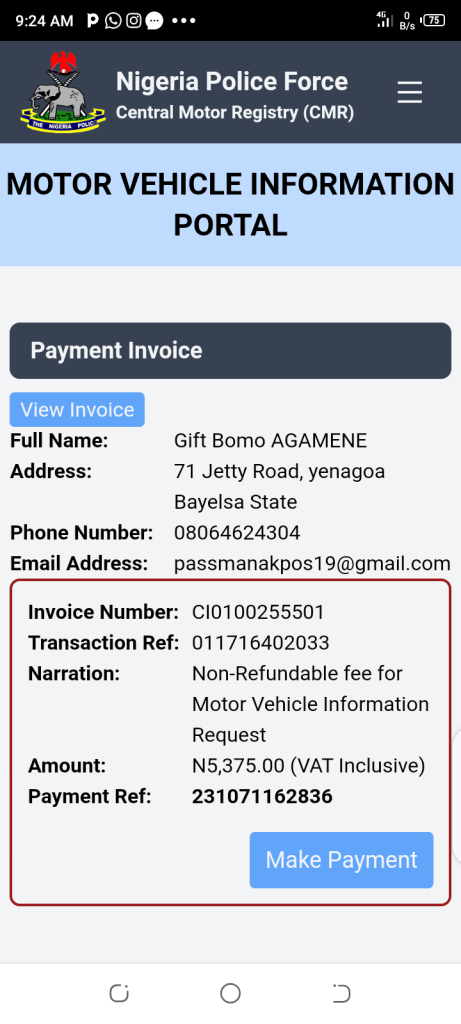Tap the battery level indicator
Image resolution: width=461 pixels, height=1024 pixels.
[434, 20]
